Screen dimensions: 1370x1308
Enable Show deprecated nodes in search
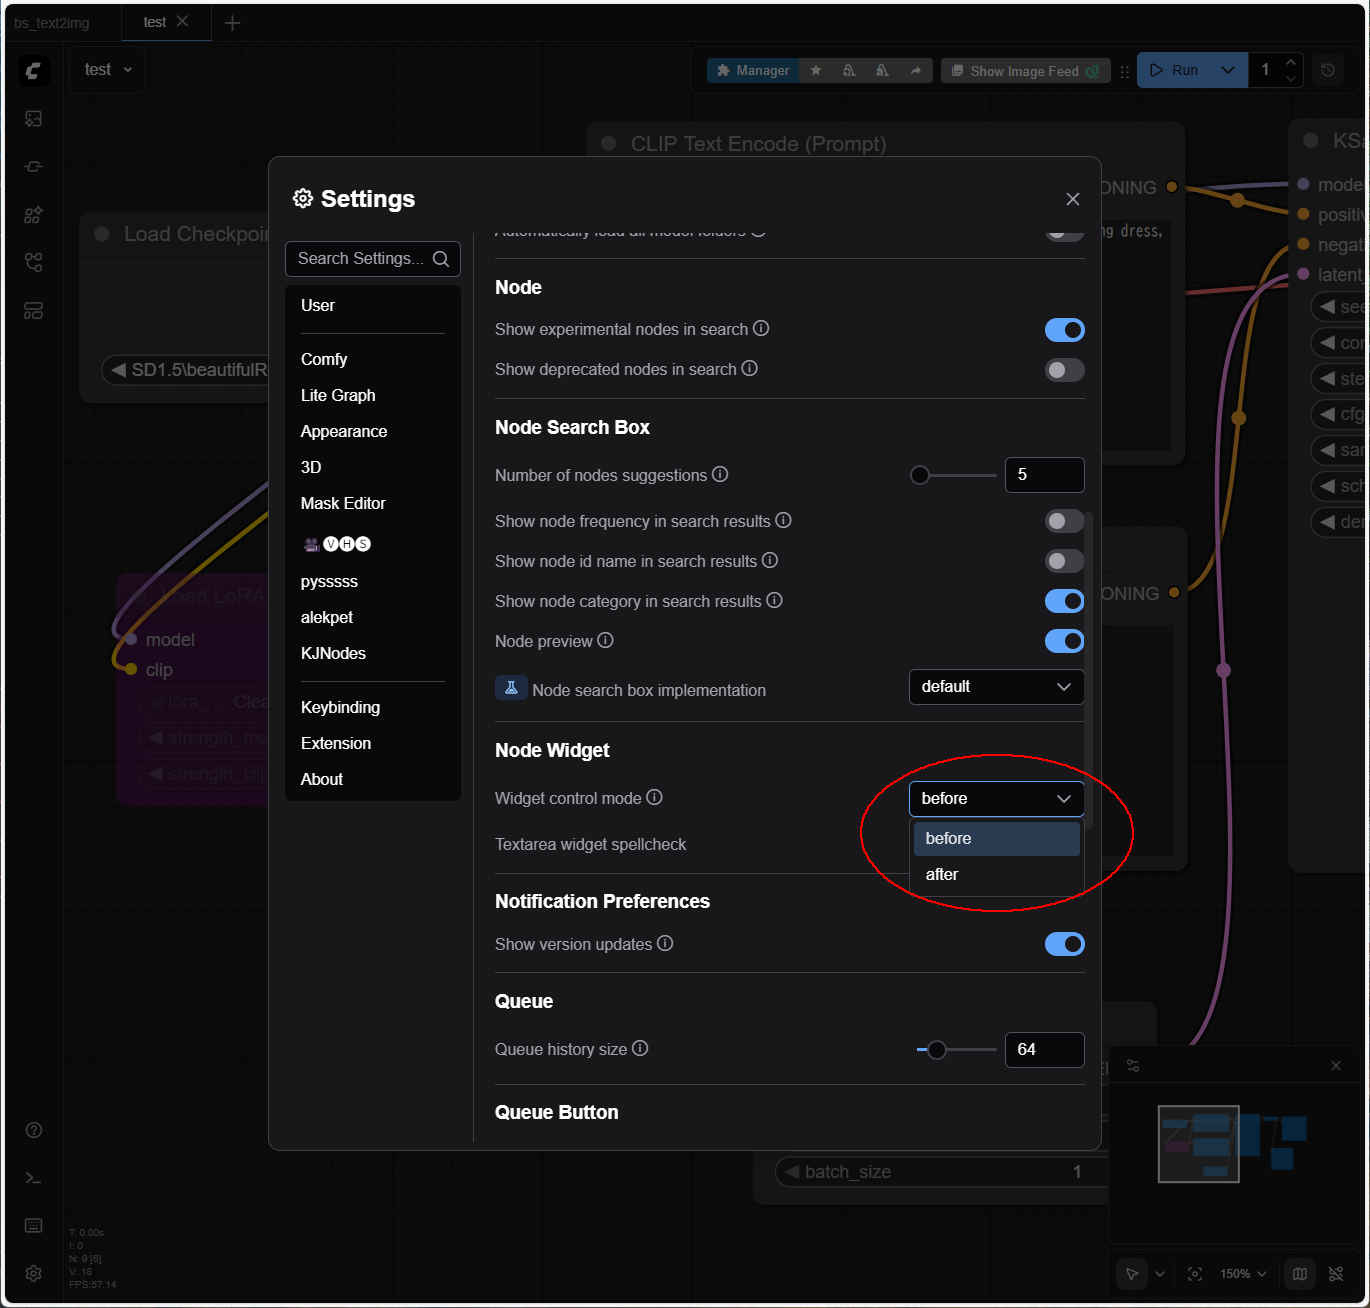click(1064, 370)
